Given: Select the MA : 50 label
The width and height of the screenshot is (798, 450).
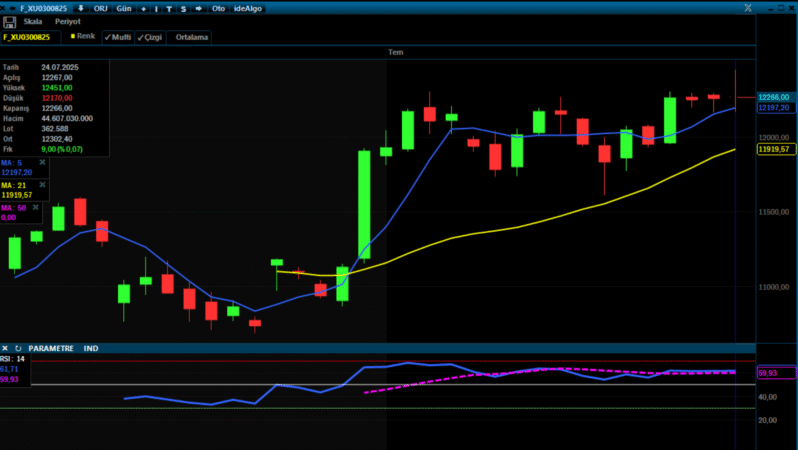Looking at the screenshot, I should pyautogui.click(x=13, y=208).
